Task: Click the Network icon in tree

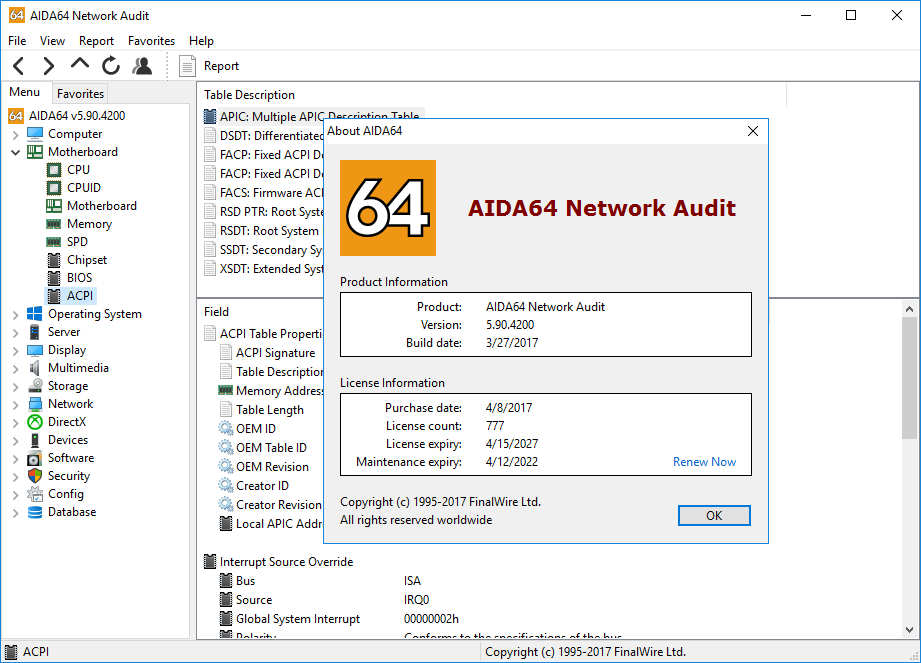Action: tap(35, 404)
